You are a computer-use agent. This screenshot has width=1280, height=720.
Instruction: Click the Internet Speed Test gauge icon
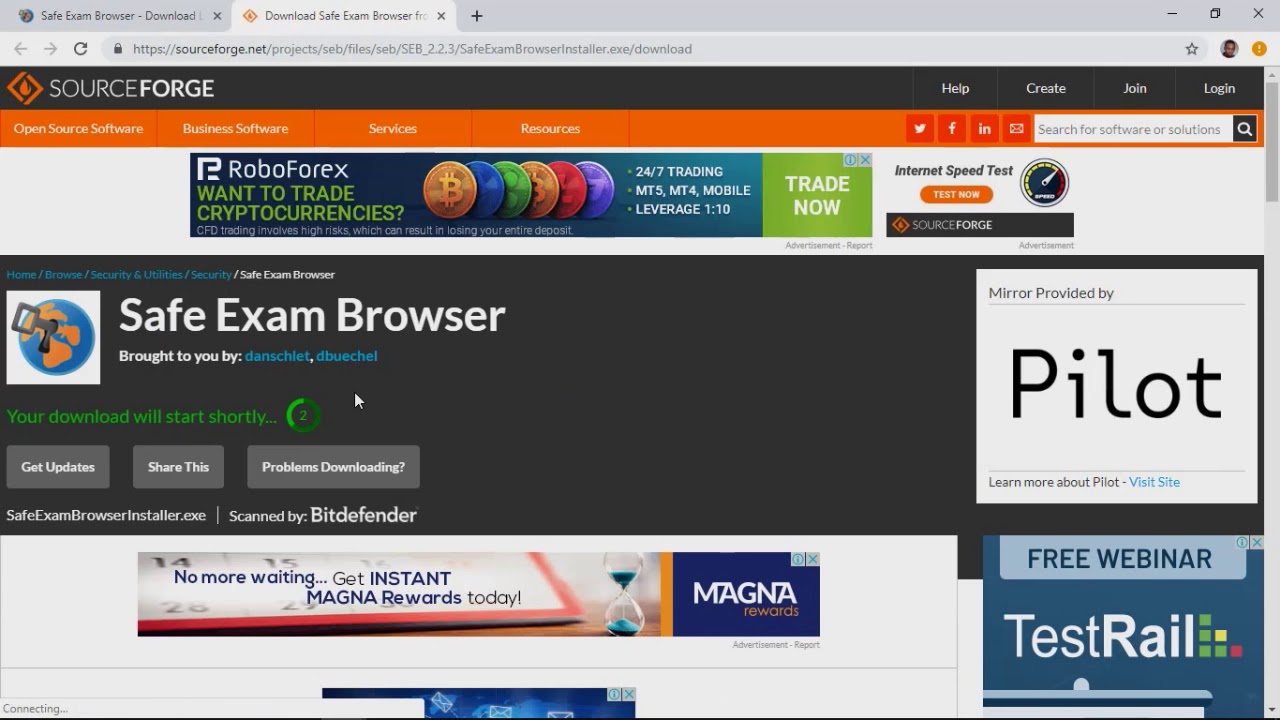click(1045, 183)
